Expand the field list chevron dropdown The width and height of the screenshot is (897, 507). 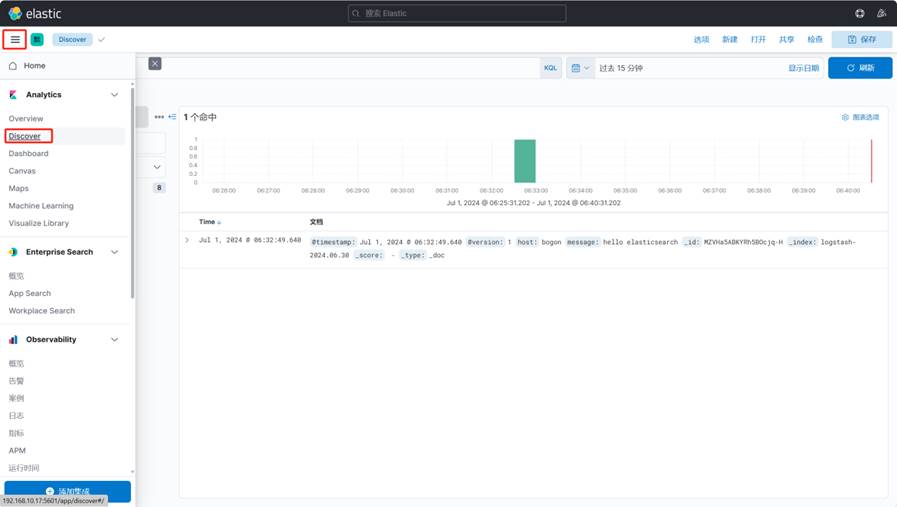157,168
